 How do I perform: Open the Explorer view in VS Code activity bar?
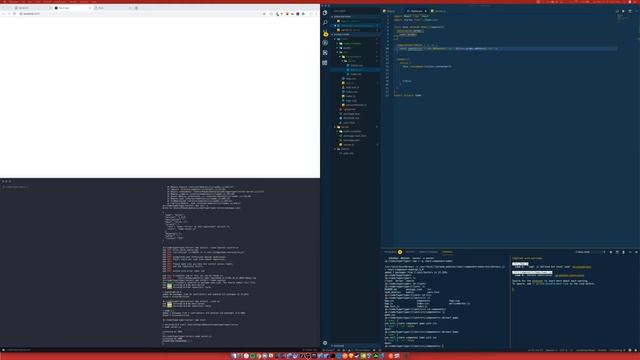[x=325, y=13]
